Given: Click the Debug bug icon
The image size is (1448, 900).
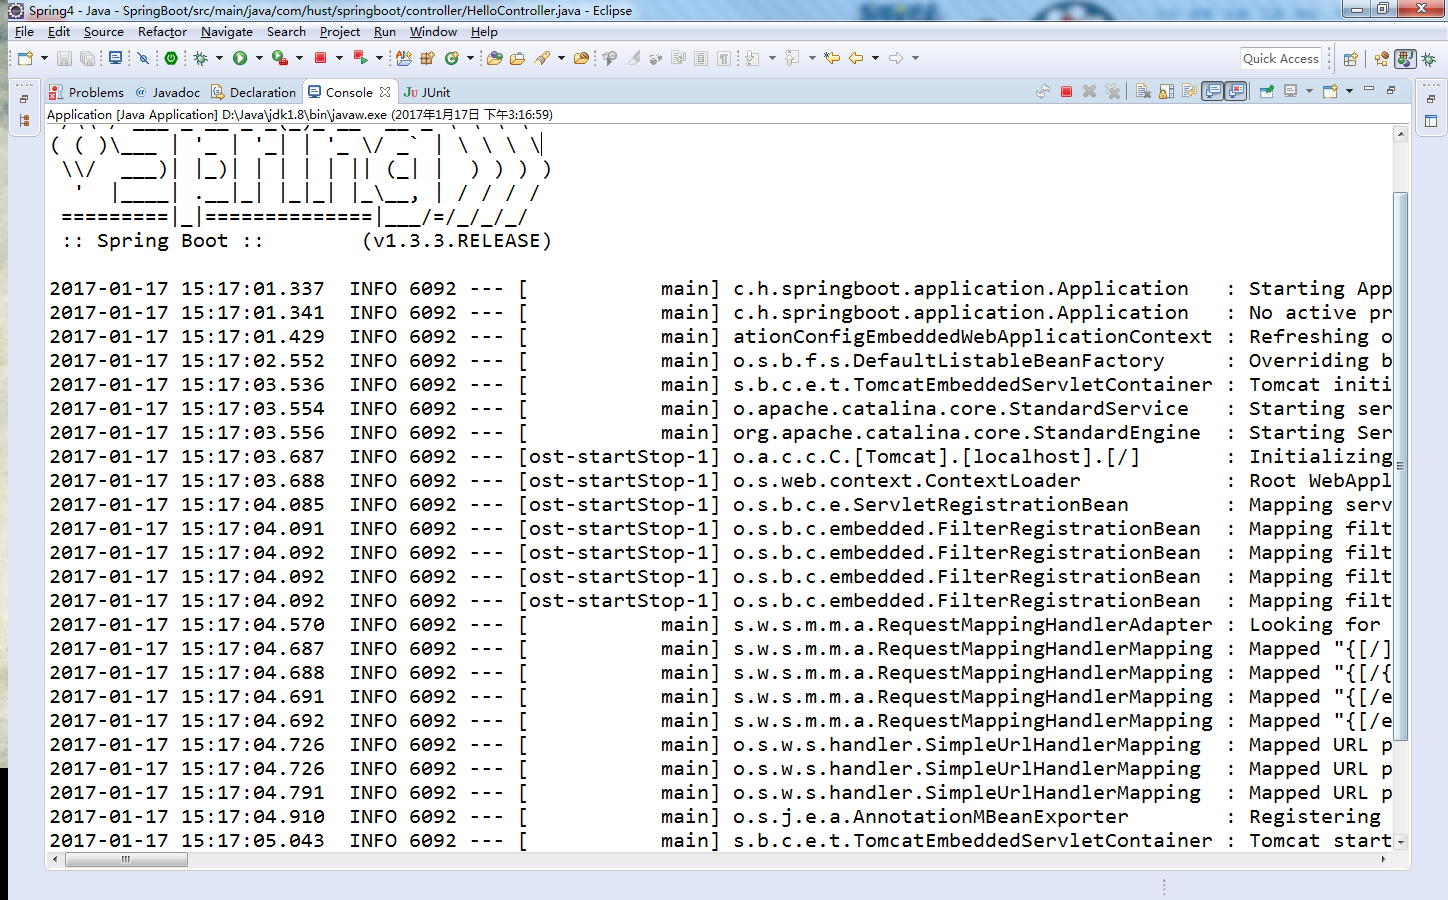Looking at the screenshot, I should 200,58.
